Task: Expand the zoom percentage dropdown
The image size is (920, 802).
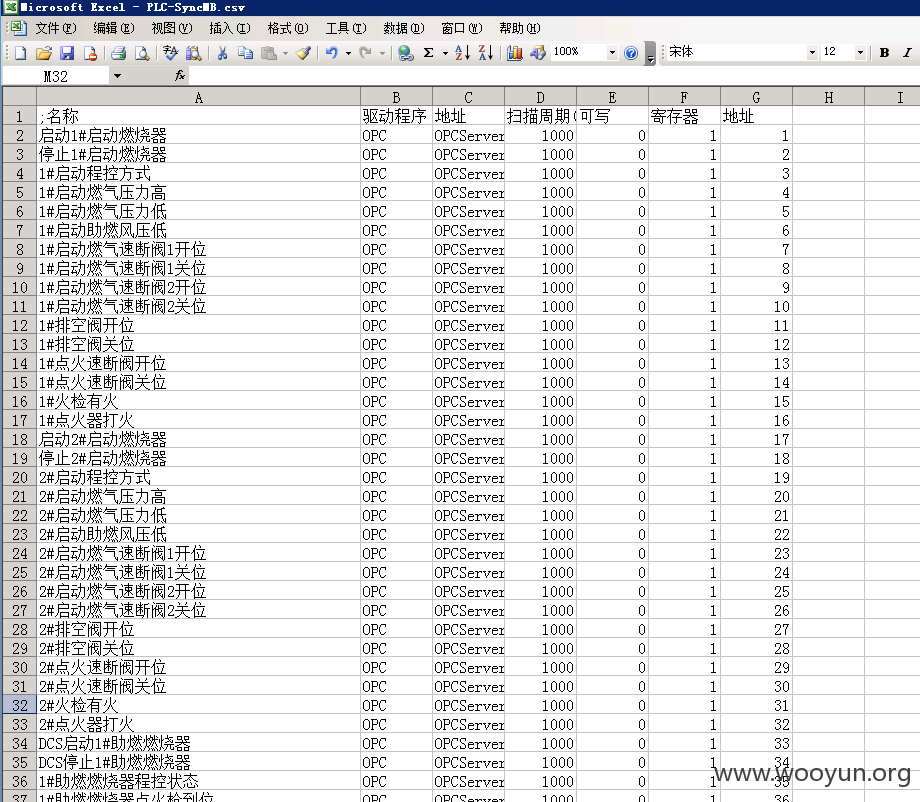Action: tap(612, 53)
